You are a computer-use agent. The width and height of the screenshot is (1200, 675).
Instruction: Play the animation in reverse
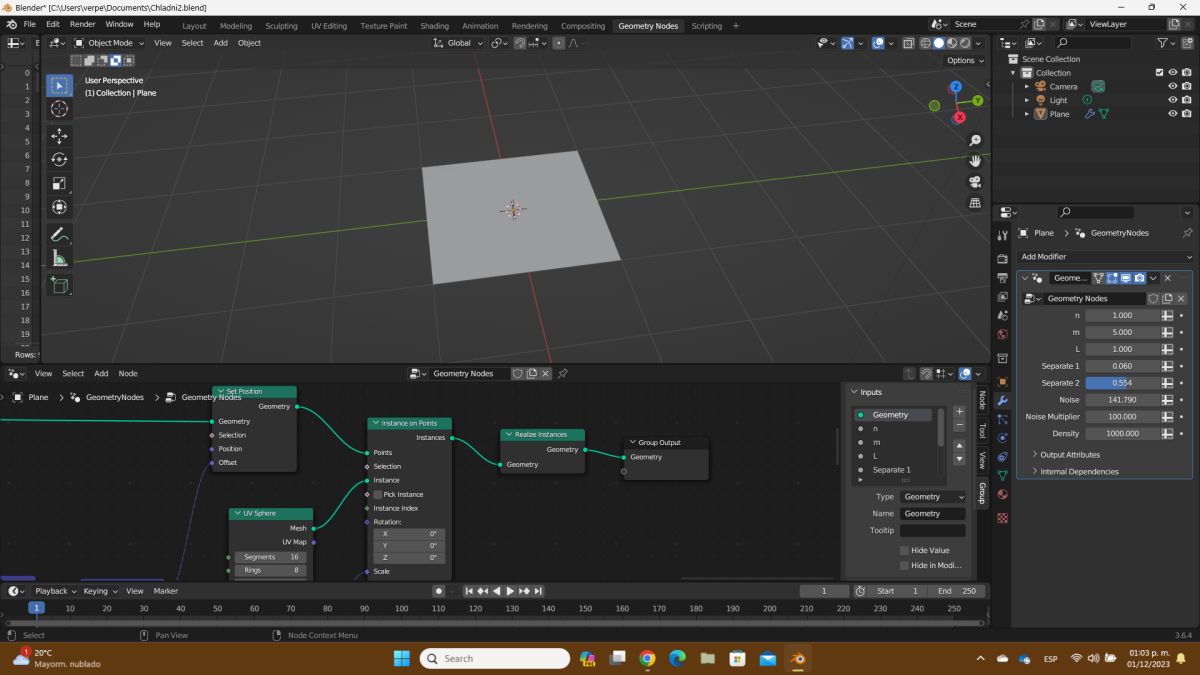click(496, 591)
